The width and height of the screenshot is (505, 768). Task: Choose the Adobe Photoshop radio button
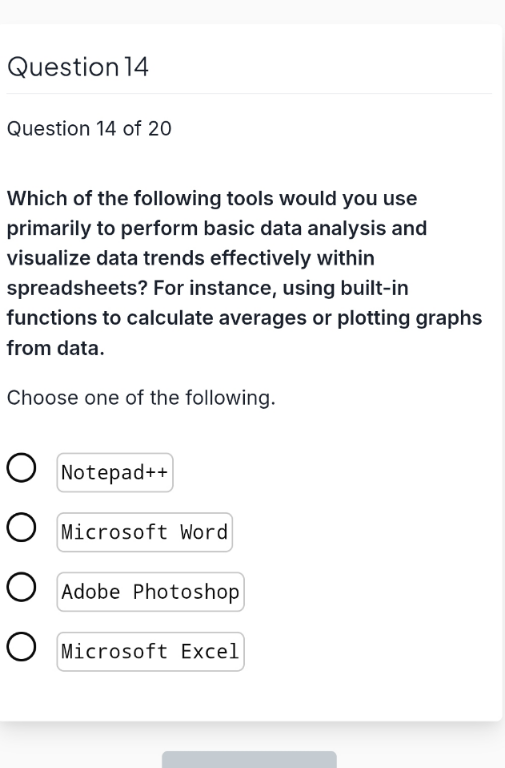tap(21, 587)
